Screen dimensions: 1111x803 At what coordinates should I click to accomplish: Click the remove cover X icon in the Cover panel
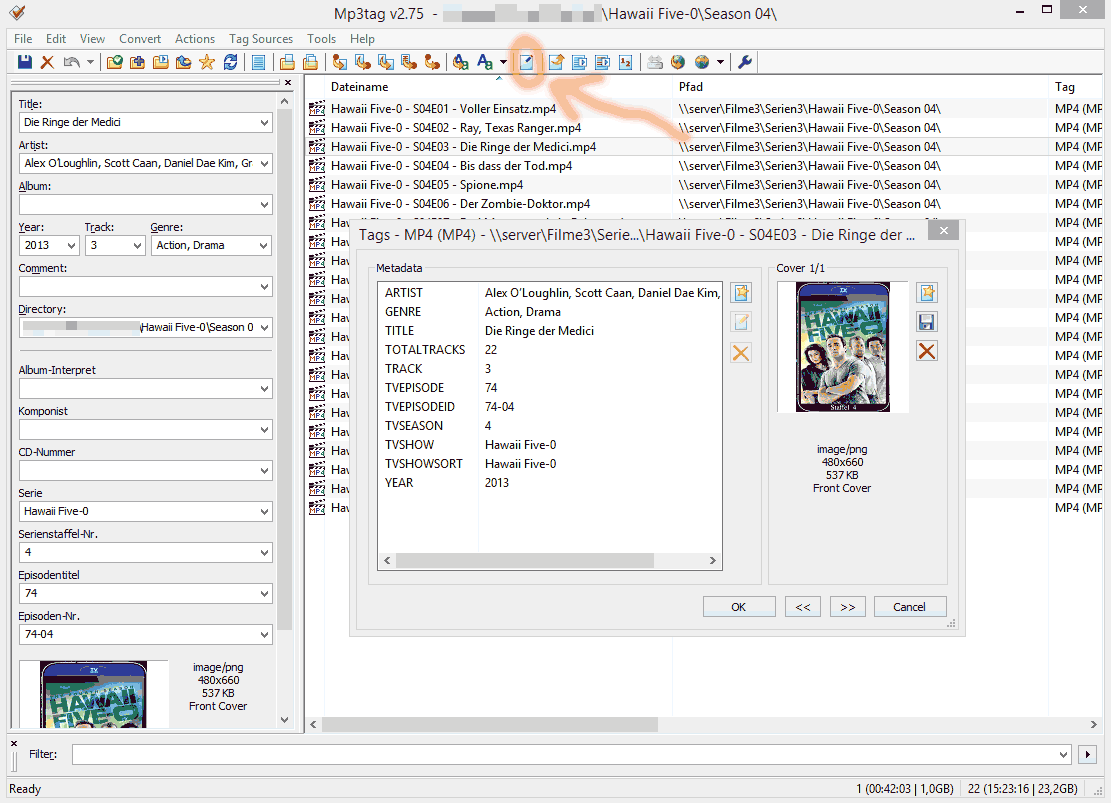pos(927,352)
